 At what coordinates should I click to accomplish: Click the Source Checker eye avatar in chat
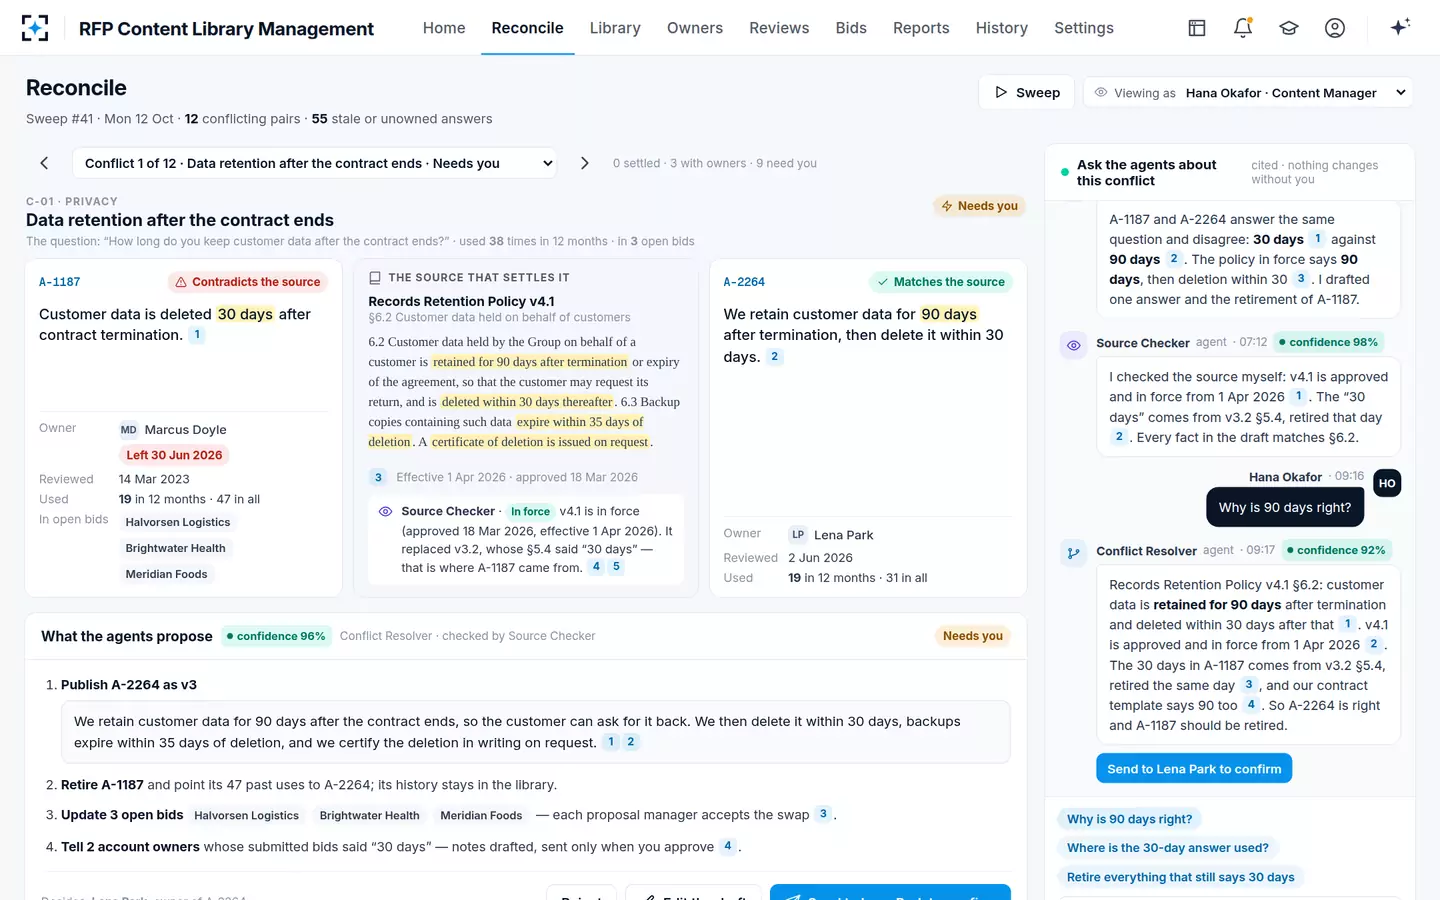(x=1073, y=345)
